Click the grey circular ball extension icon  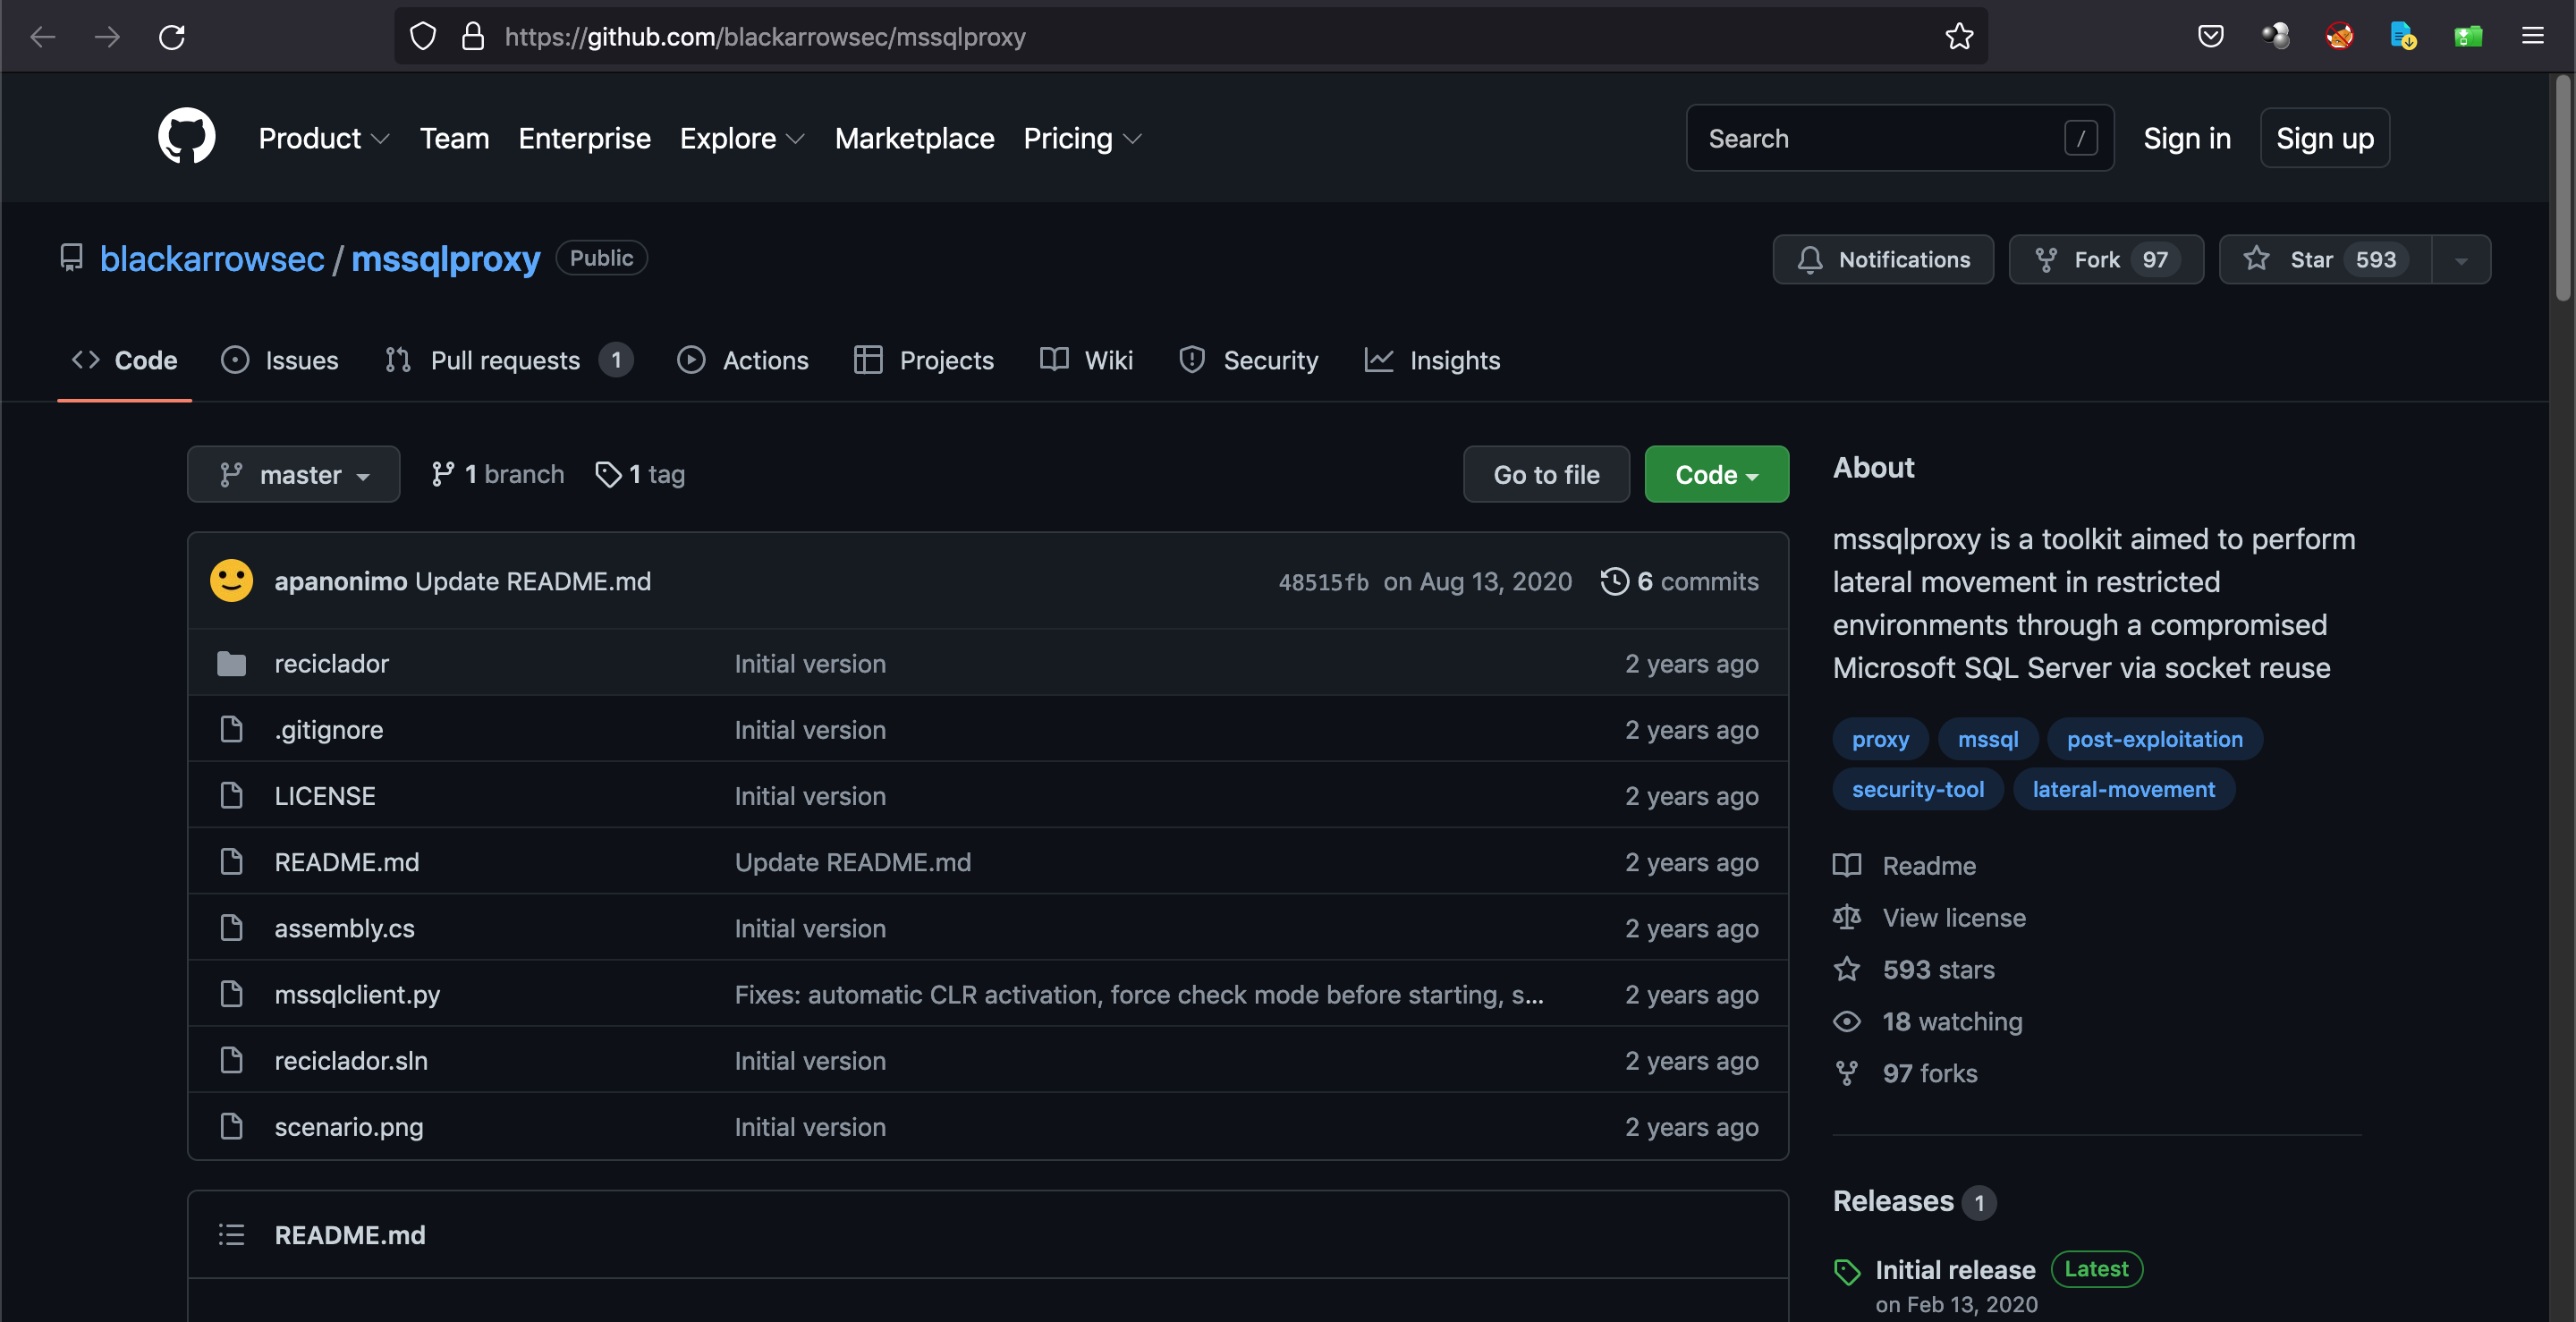pos(2276,37)
